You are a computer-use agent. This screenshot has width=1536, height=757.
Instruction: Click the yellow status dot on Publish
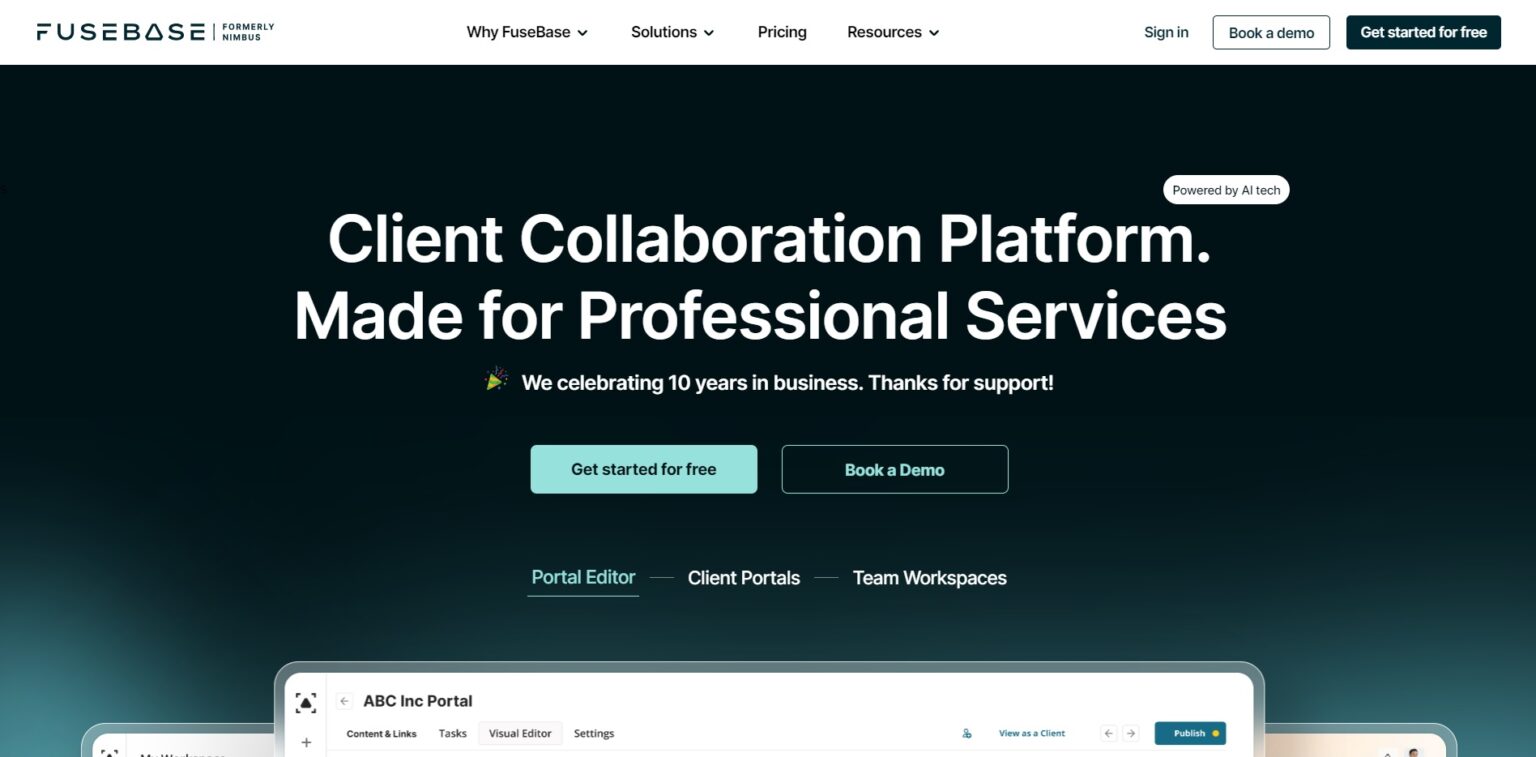1216,733
